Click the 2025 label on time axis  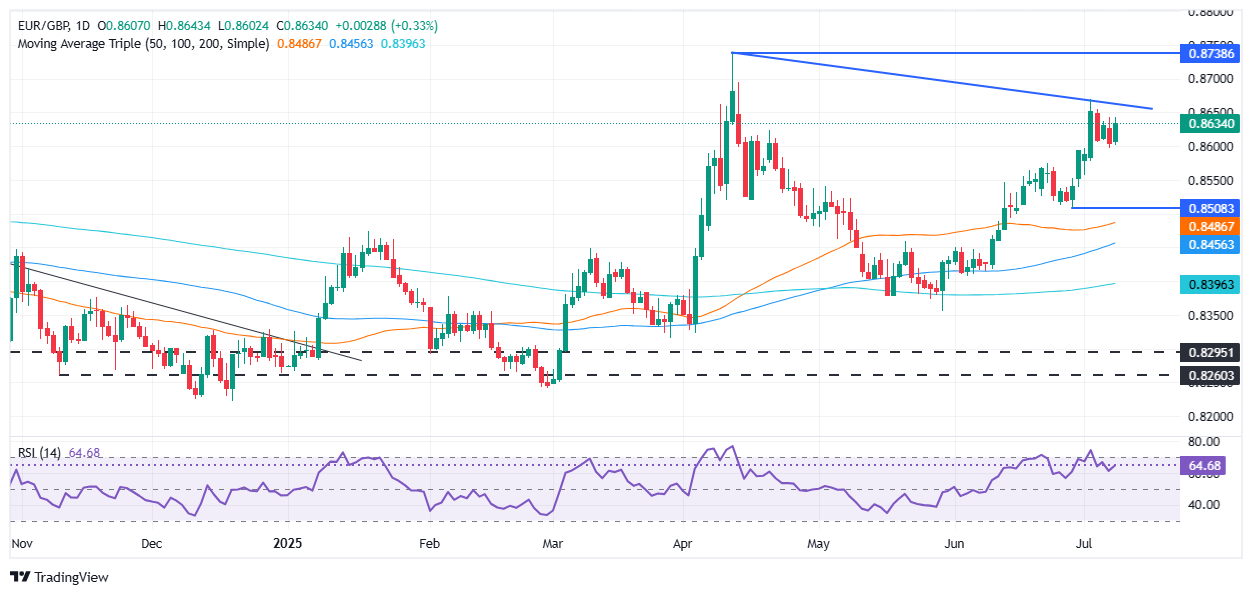288,543
